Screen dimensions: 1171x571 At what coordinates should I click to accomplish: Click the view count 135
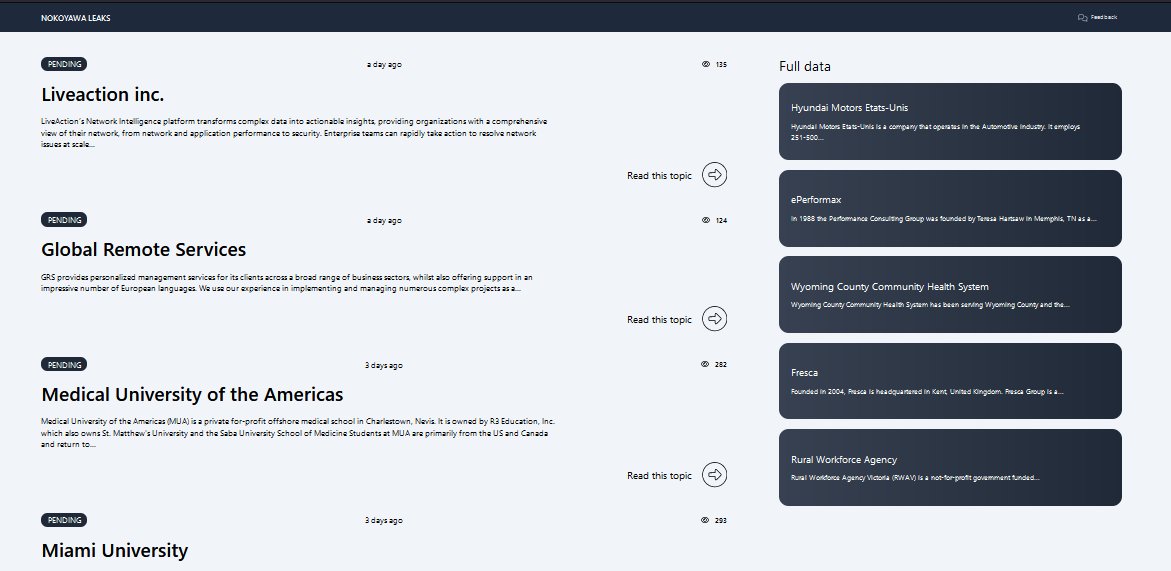tap(721, 64)
